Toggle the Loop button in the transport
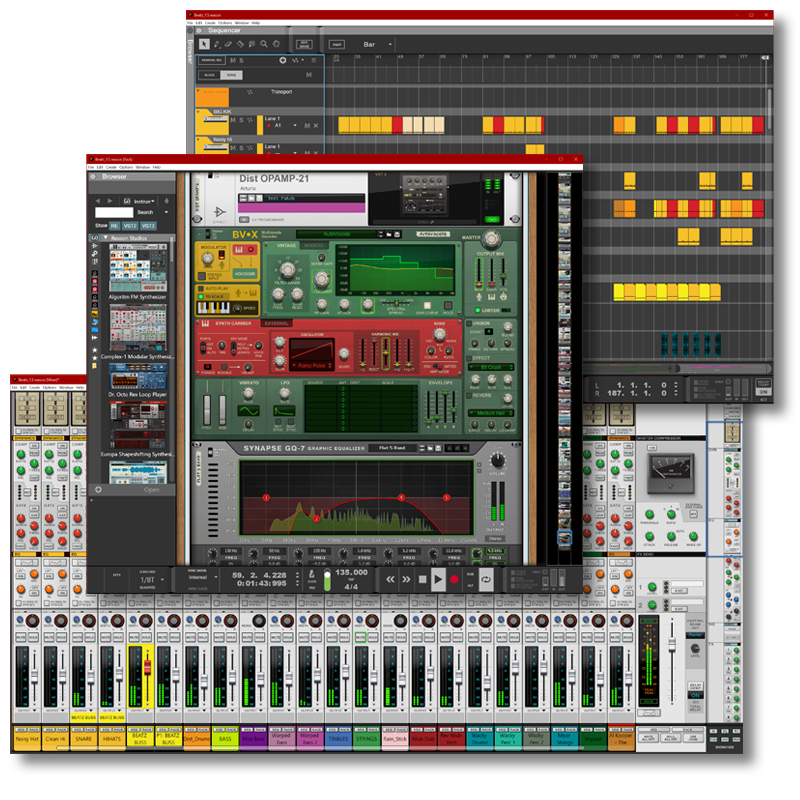 (x=487, y=579)
